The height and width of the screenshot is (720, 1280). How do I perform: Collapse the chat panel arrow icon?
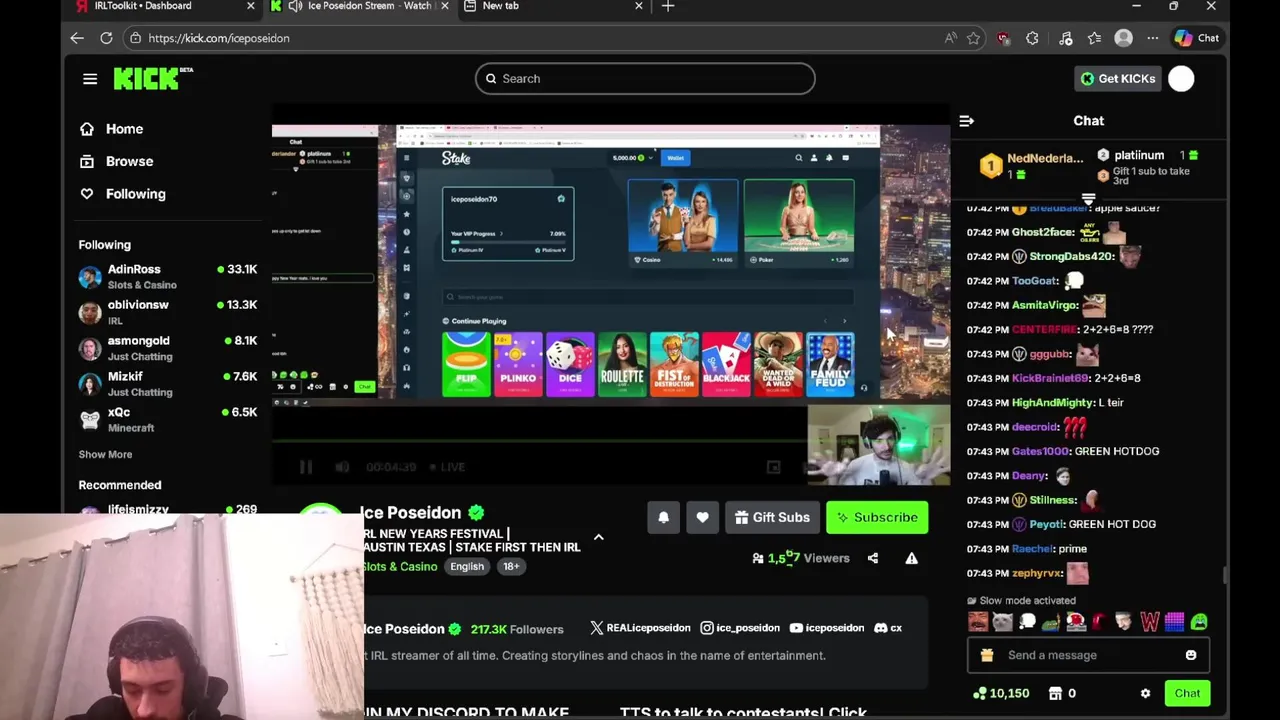coord(966,121)
